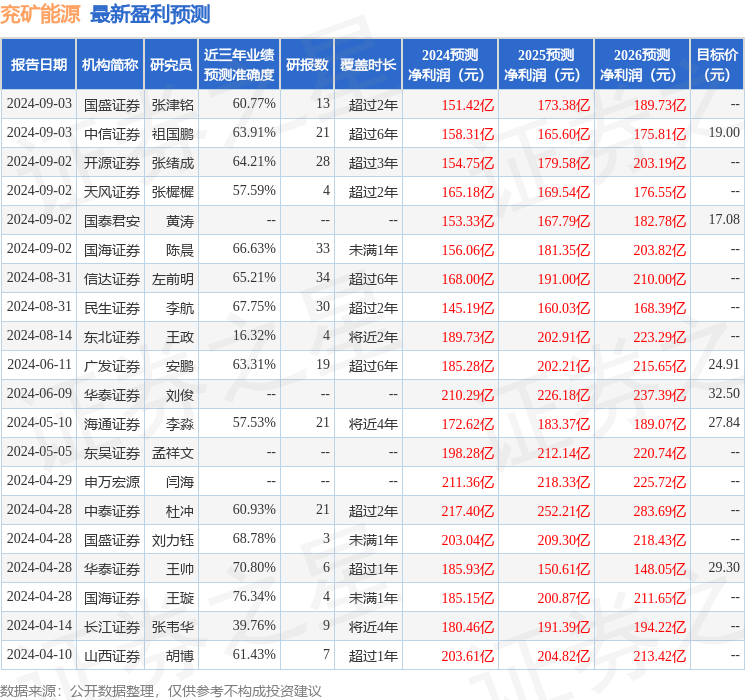The height and width of the screenshot is (700, 745).
Task: Click 2025 profit value 150.61亿
Action: coord(564,569)
